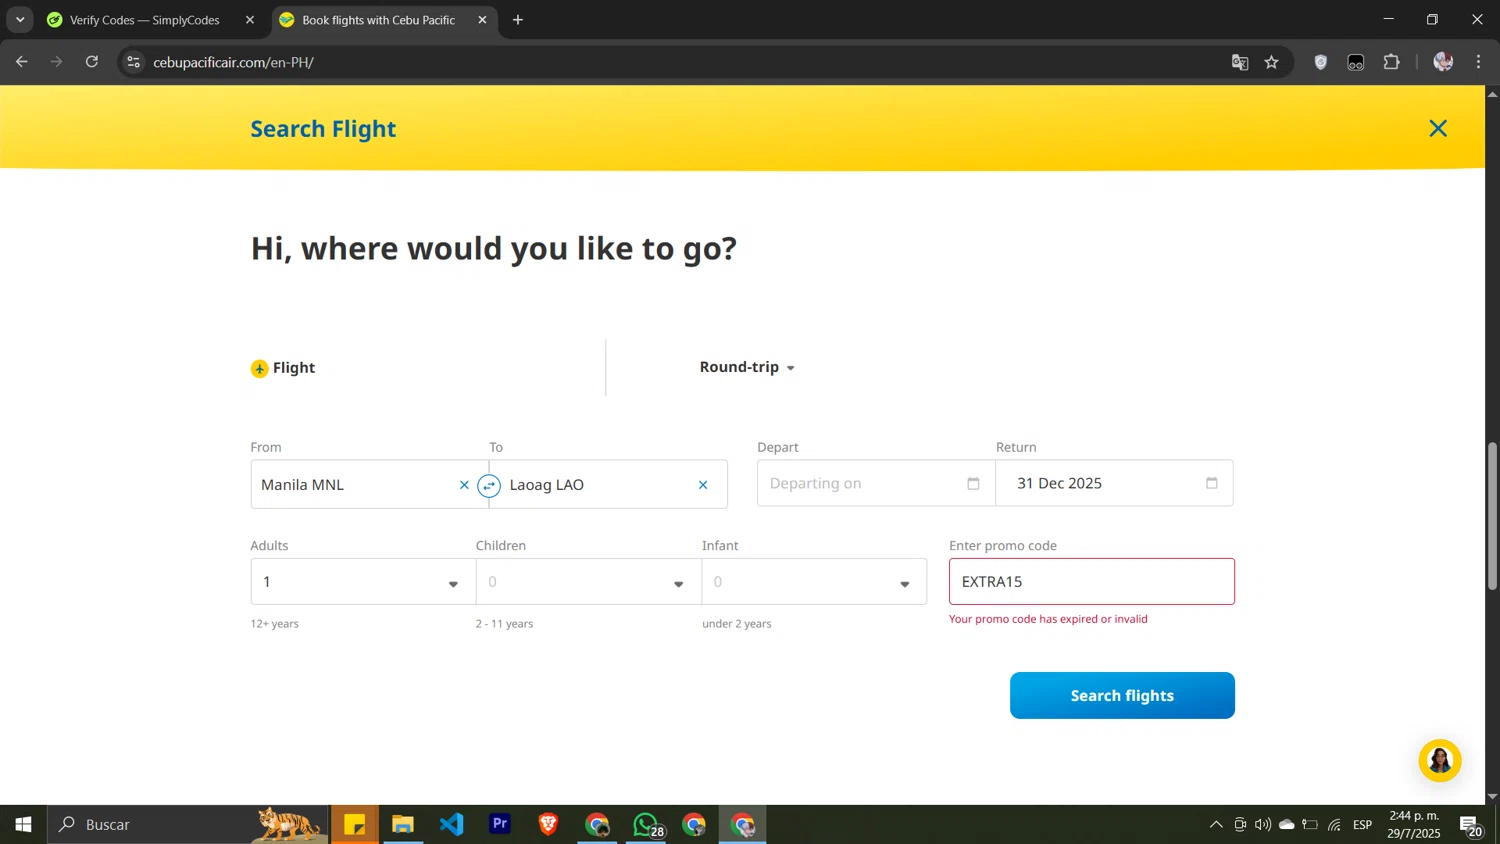Open a new browser tab
This screenshot has height=844, width=1500.
tap(518, 20)
